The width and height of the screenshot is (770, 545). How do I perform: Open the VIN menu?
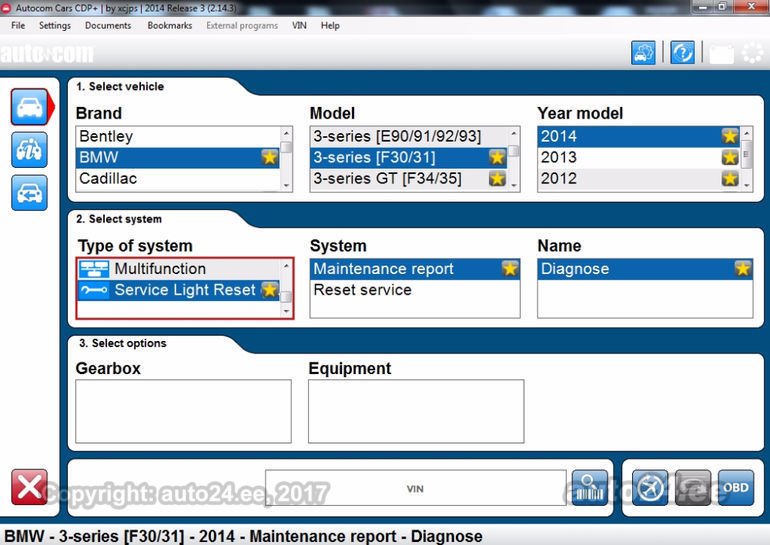[x=299, y=26]
